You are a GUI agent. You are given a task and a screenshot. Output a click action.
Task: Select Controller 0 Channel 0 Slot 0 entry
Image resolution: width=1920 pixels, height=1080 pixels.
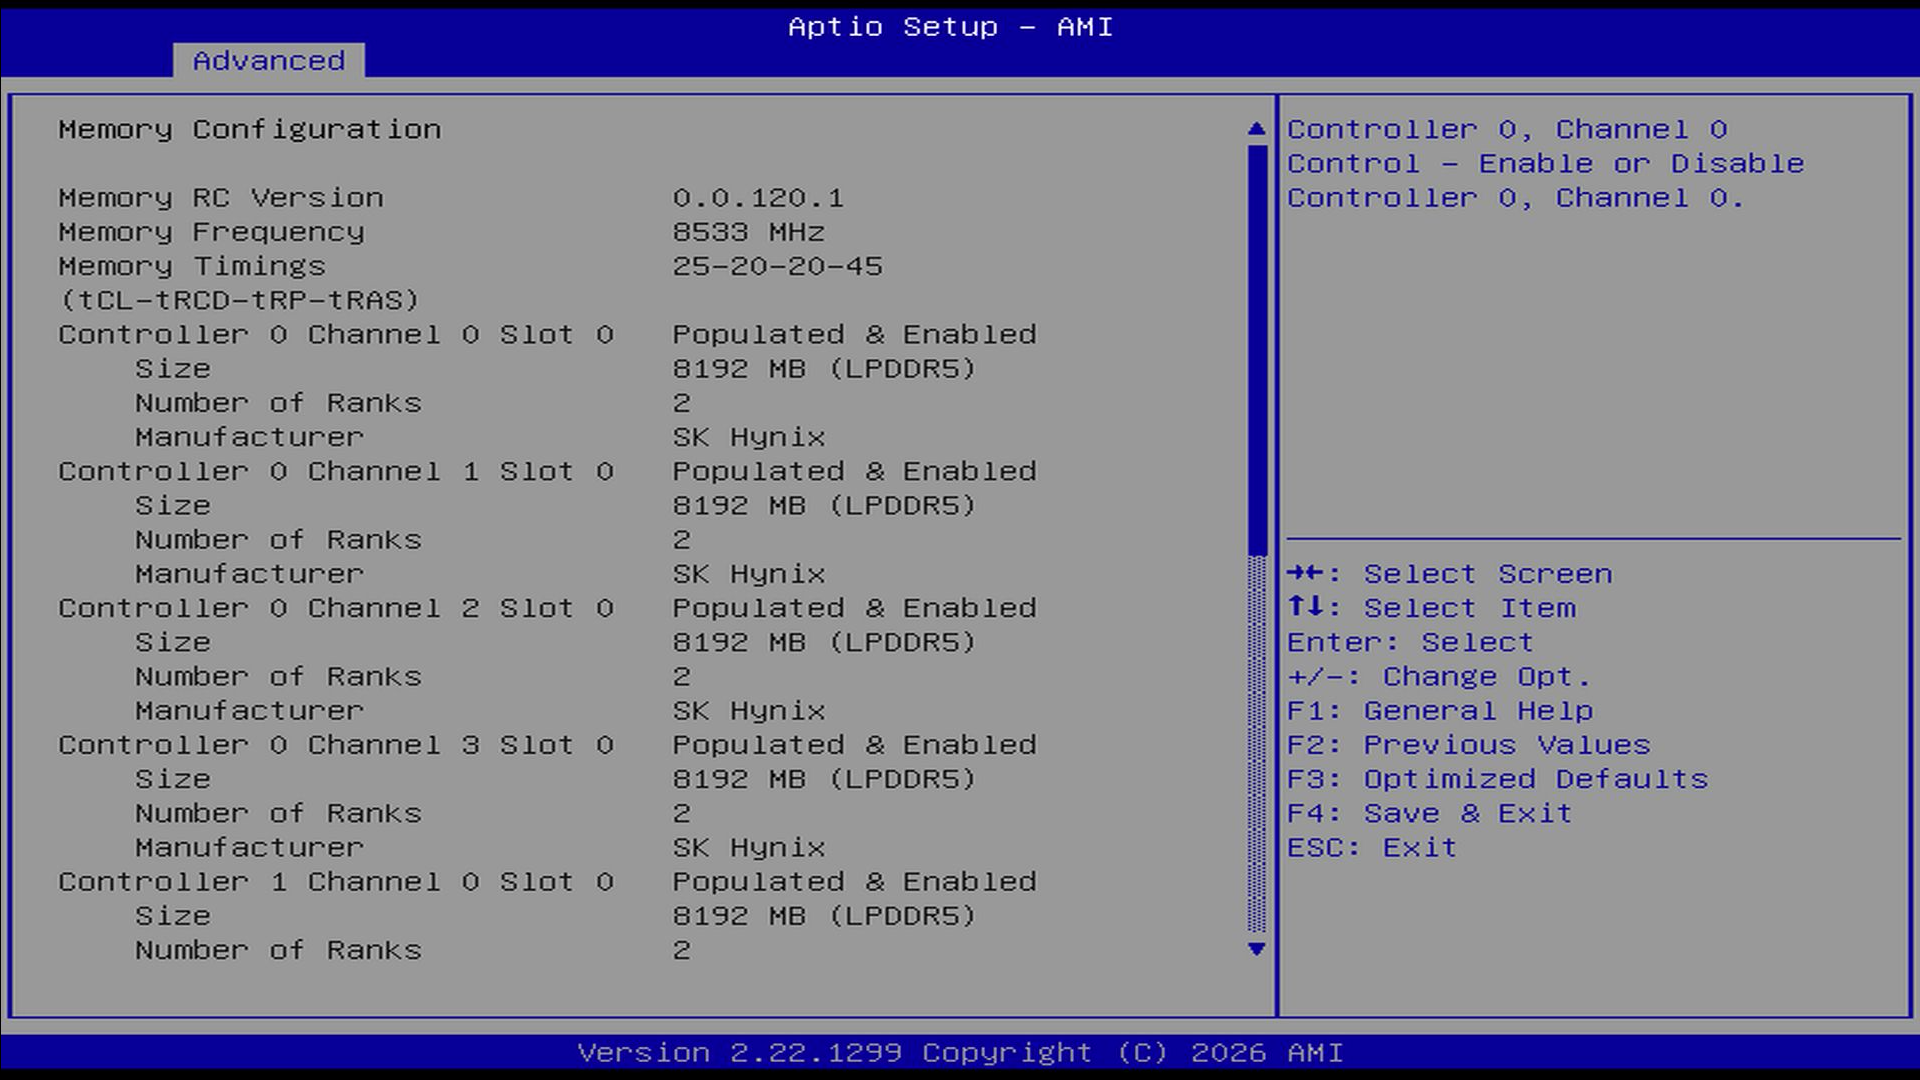coord(336,335)
